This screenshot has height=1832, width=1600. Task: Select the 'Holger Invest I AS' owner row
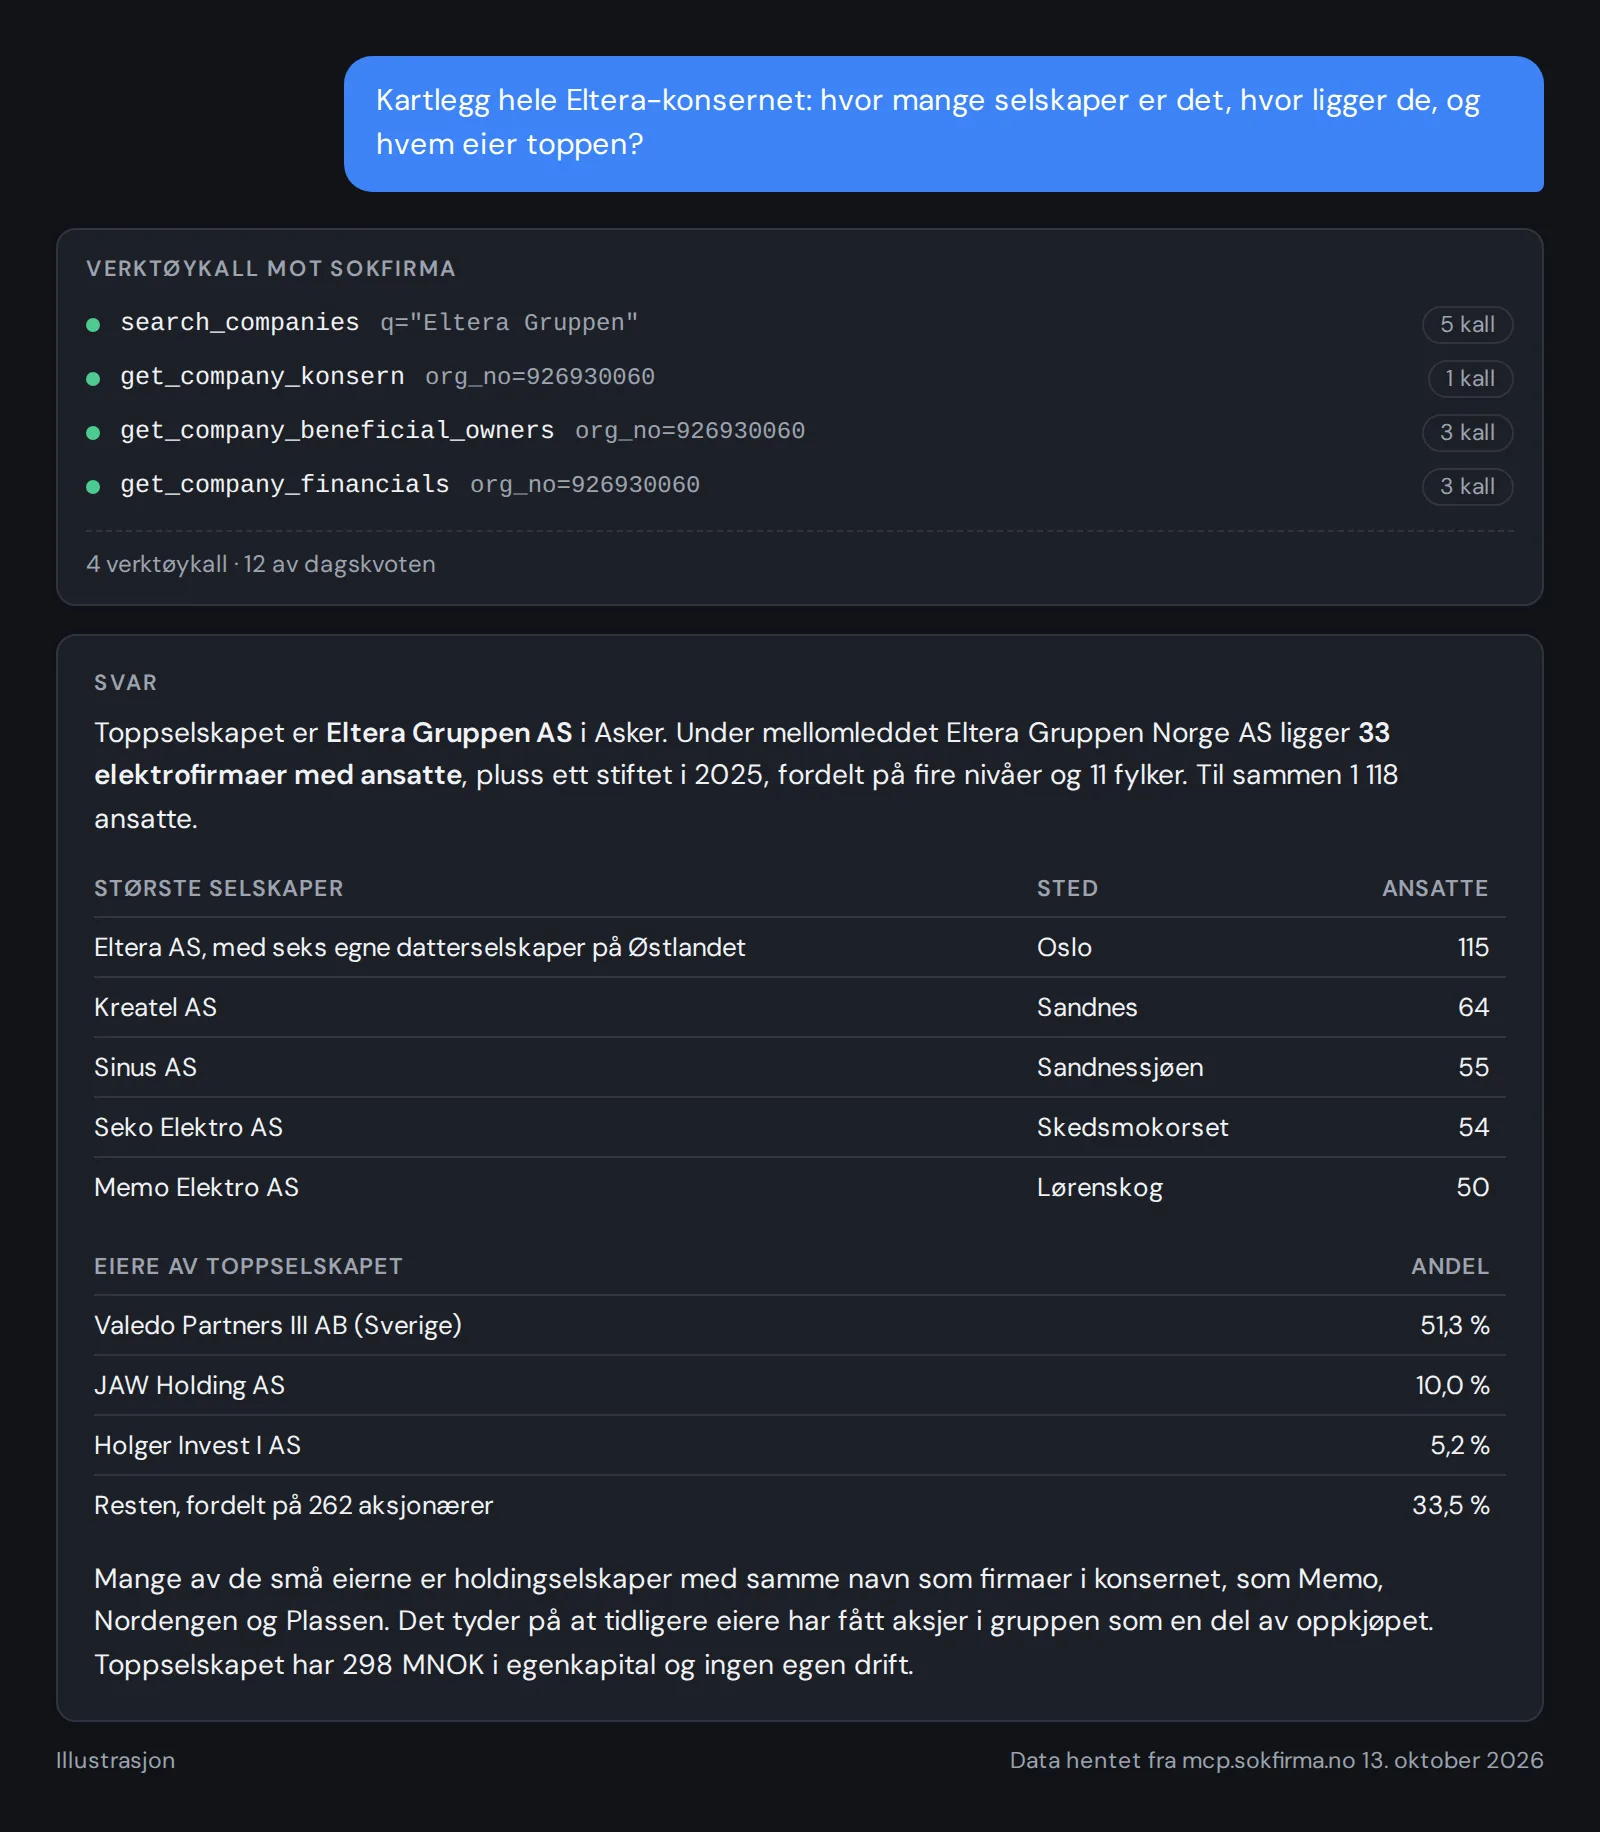pyautogui.click(x=799, y=1445)
